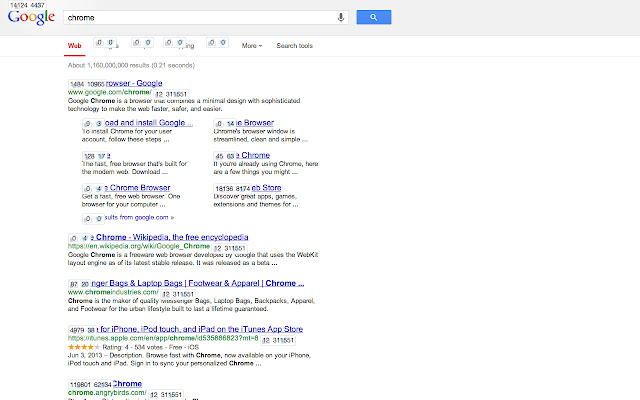
Task: Click the "4979 38" badge on iTunes result
Action: 82,330
